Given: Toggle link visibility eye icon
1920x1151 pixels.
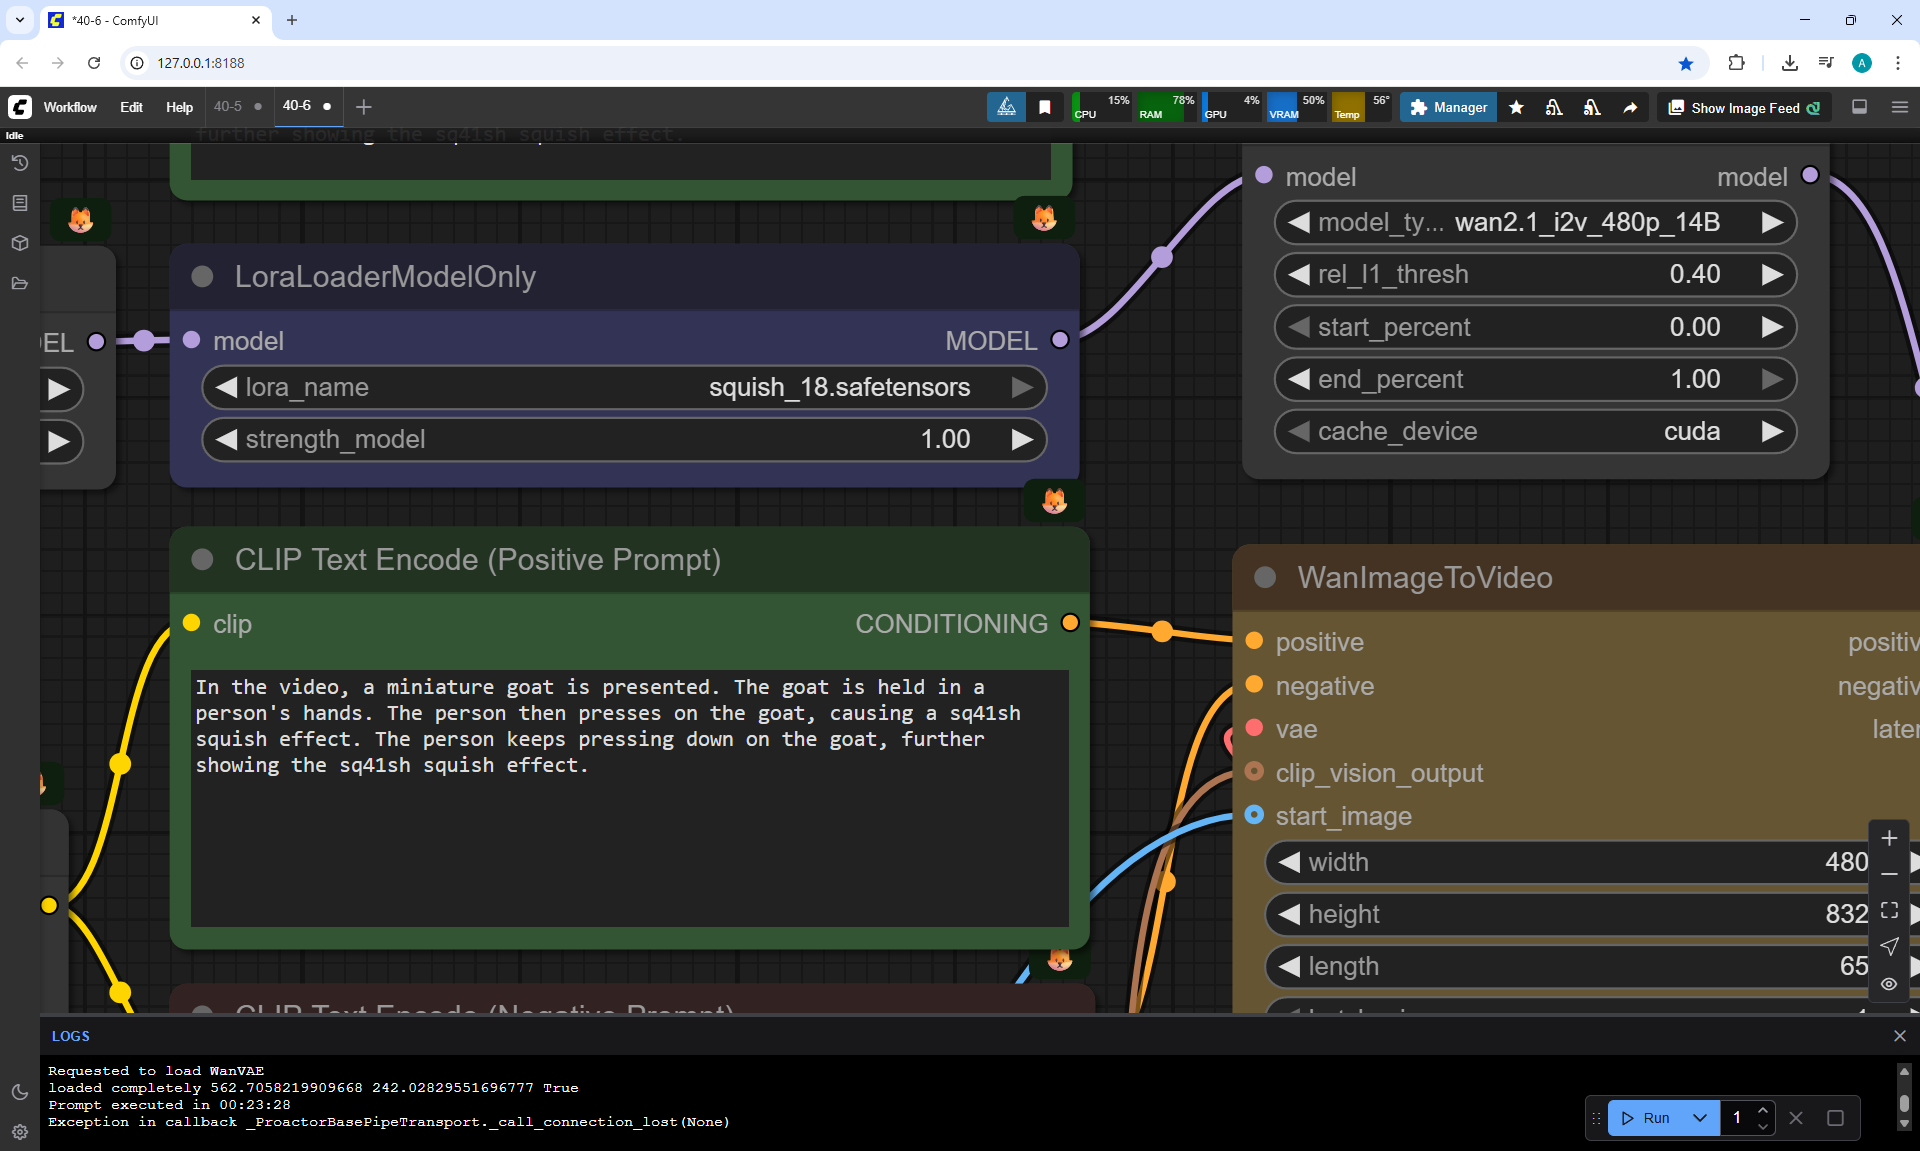Looking at the screenshot, I should (x=1889, y=984).
